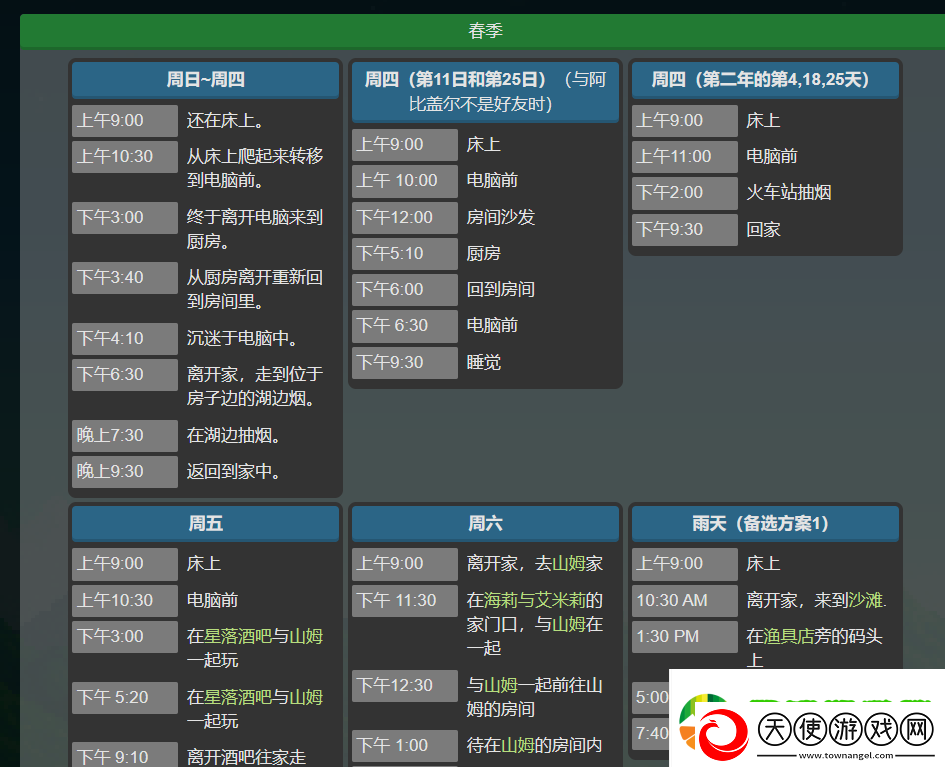Click the 下午5:10 time cell
The width and height of the screenshot is (945, 767).
tap(404, 254)
